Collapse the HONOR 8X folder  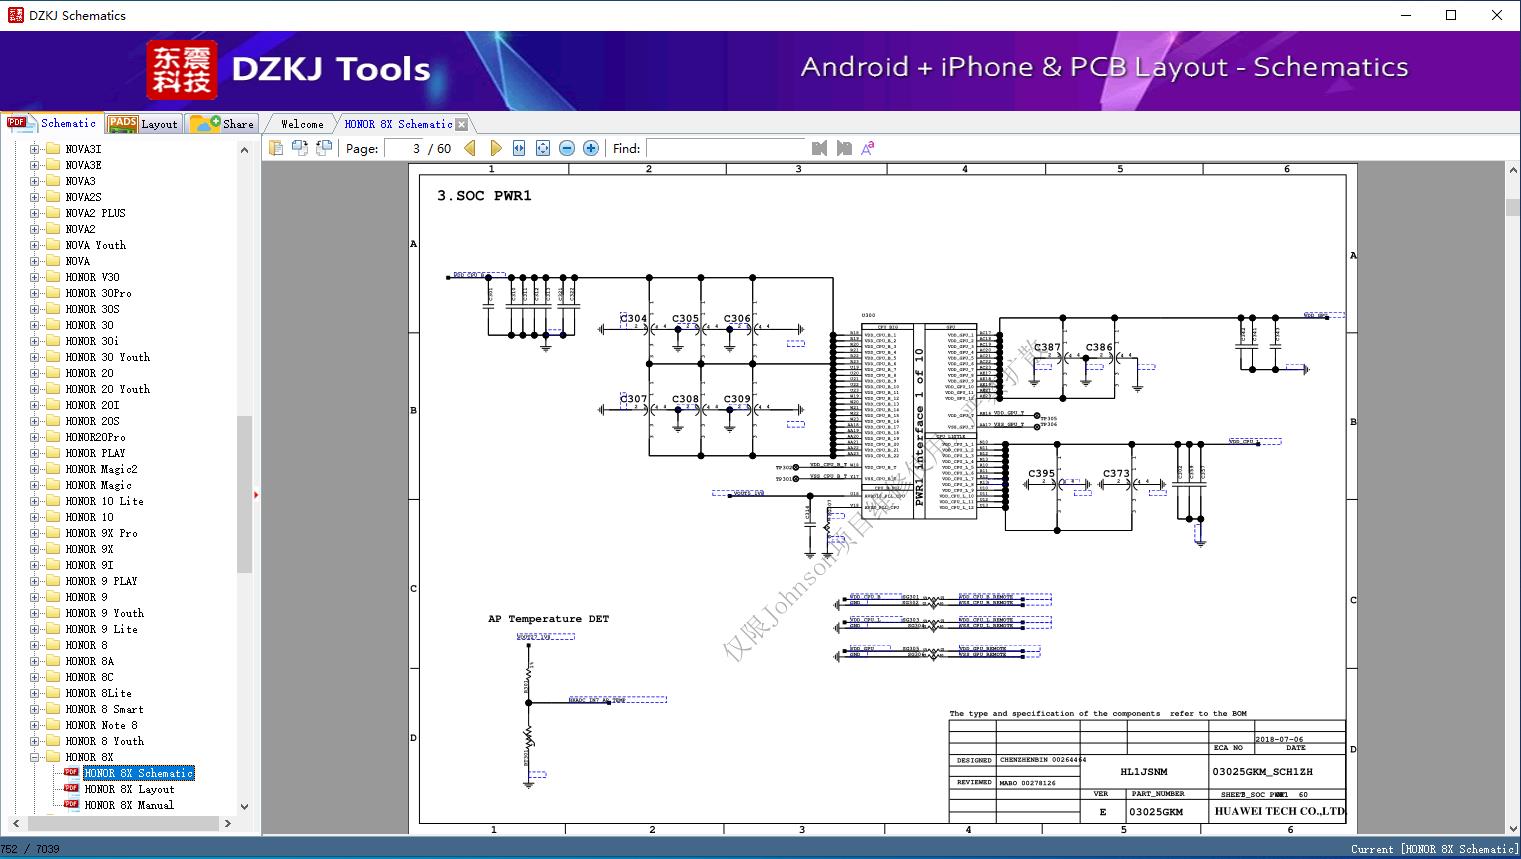[x=35, y=757]
